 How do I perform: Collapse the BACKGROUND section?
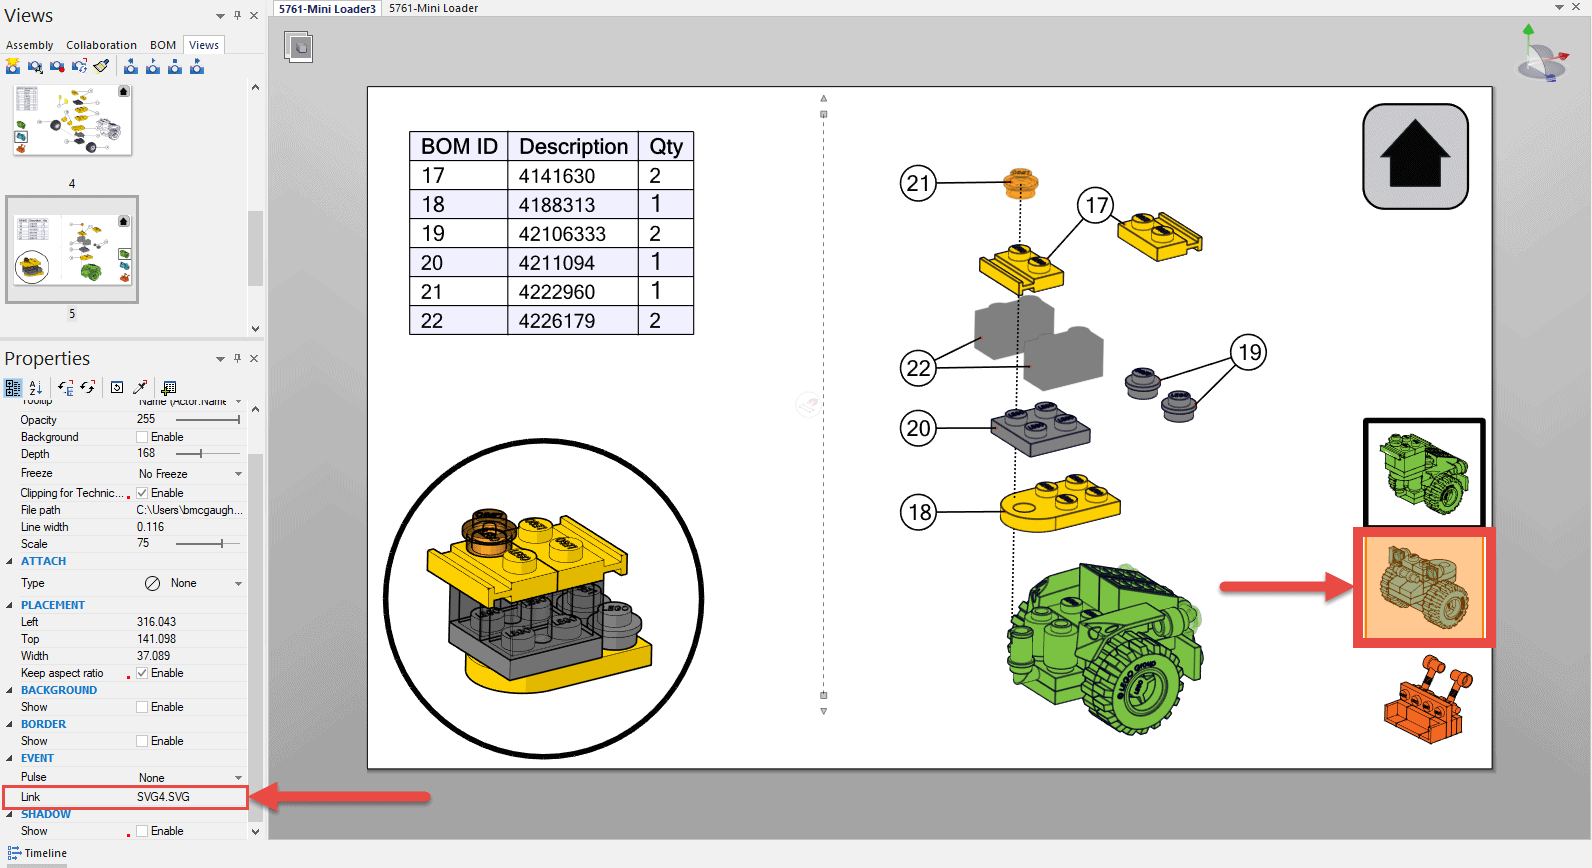[x=10, y=690]
